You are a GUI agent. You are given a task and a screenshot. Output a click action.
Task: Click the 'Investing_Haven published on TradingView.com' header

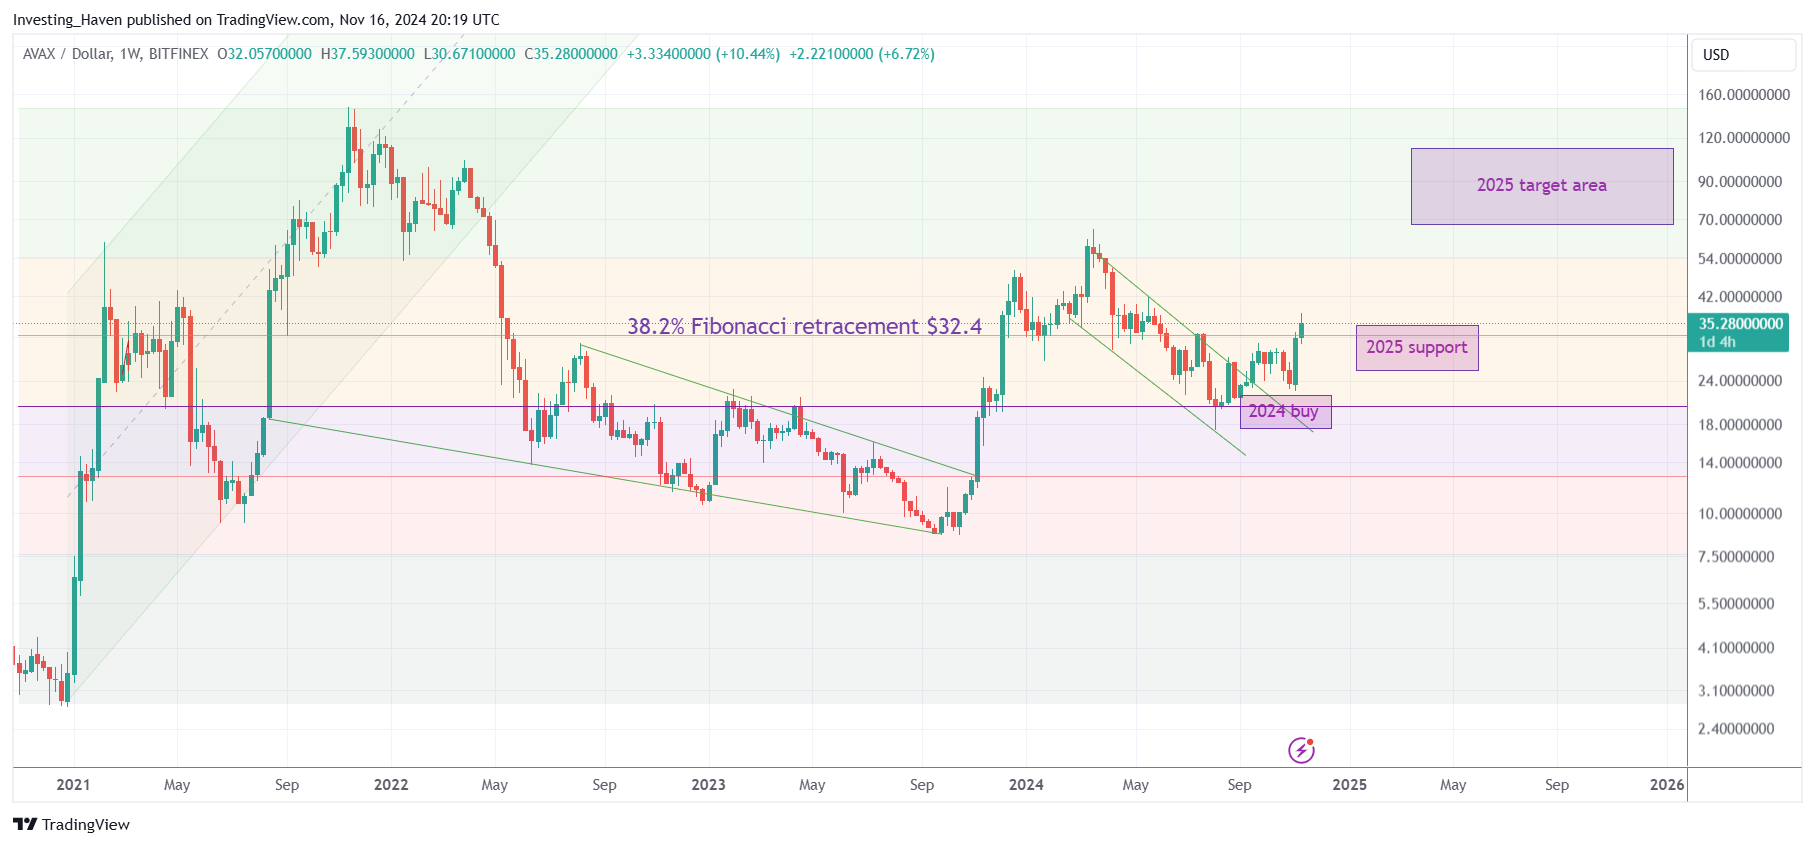point(172,20)
